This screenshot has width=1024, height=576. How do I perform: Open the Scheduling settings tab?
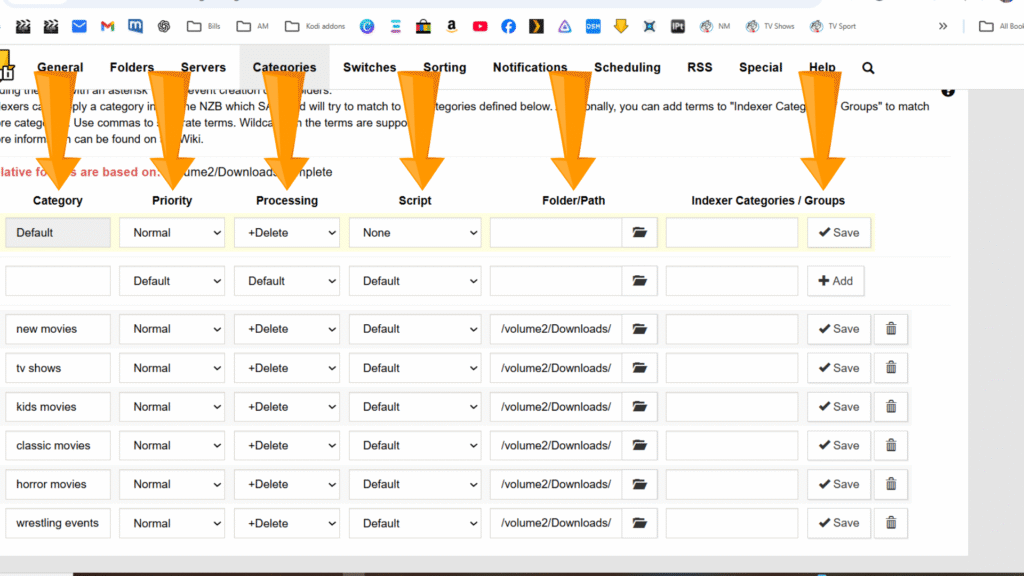(627, 68)
